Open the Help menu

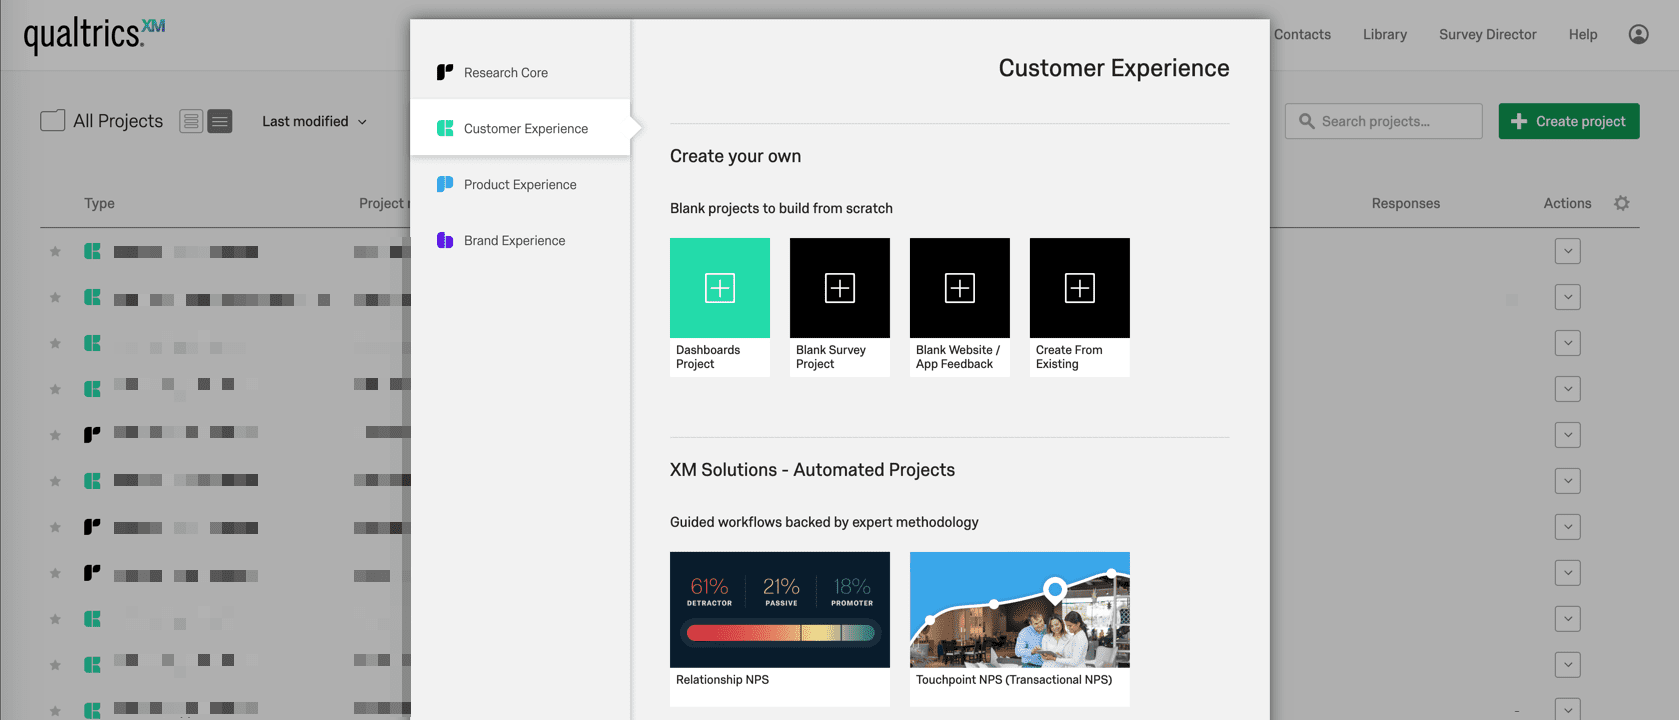click(x=1583, y=34)
